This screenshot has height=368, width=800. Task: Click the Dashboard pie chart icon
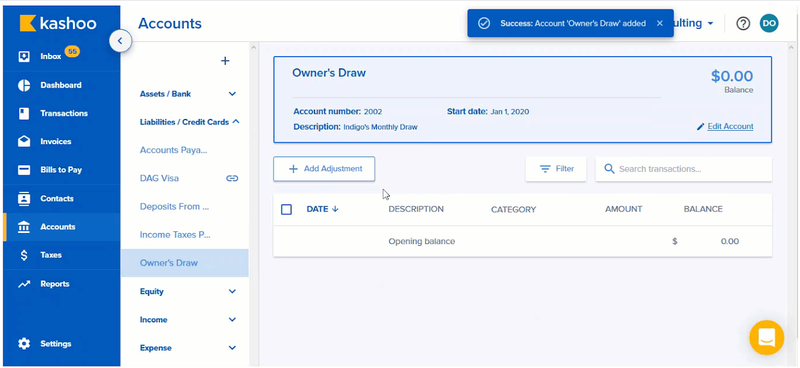click(x=24, y=85)
